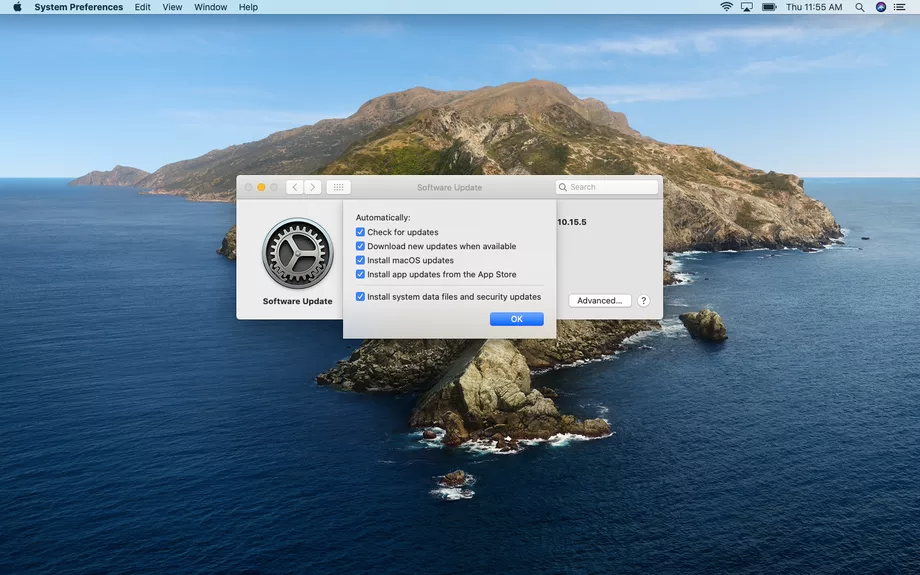The width and height of the screenshot is (920, 575).
Task: Toggle Download new updates when available
Action: (x=361, y=246)
